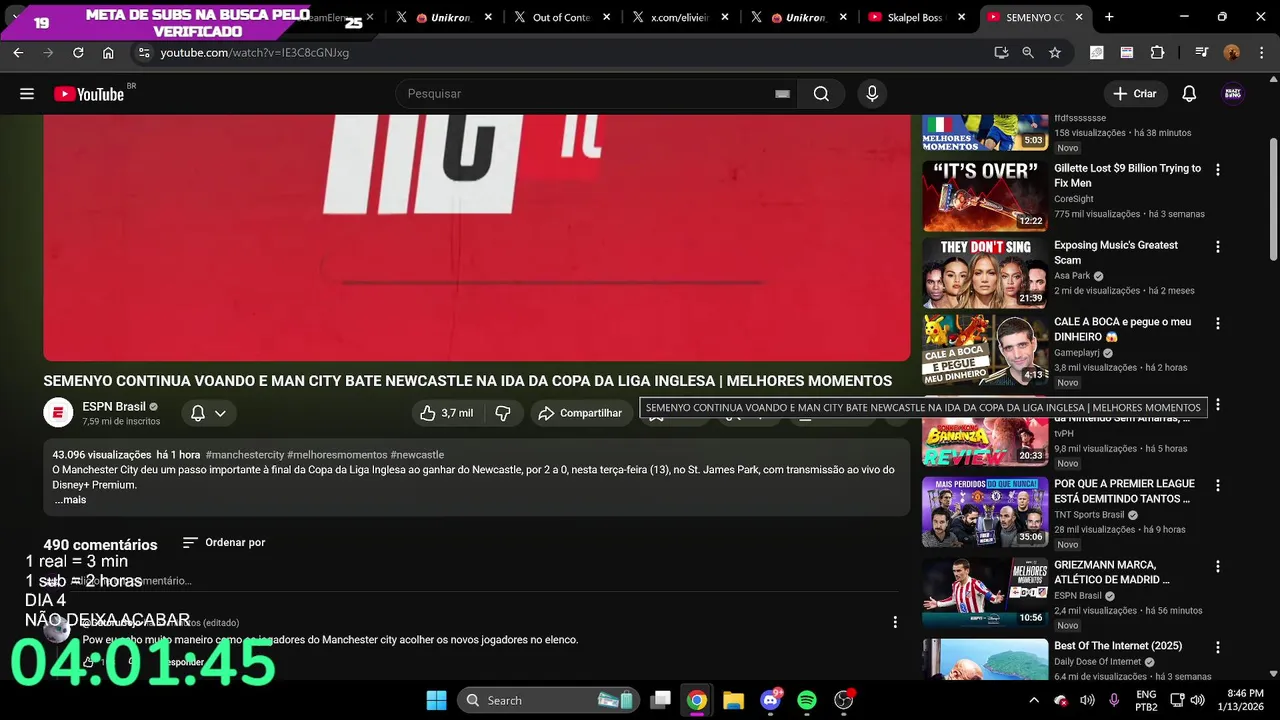Install app icon in the address bar
This screenshot has width=1280, height=720.
pos(1001,53)
